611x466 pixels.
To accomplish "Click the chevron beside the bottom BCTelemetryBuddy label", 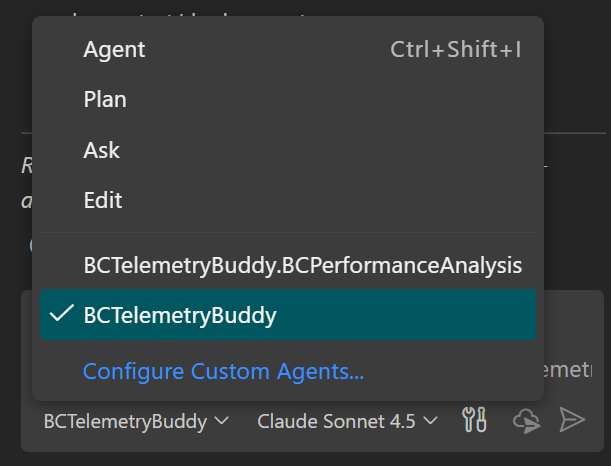I will (x=222, y=421).
